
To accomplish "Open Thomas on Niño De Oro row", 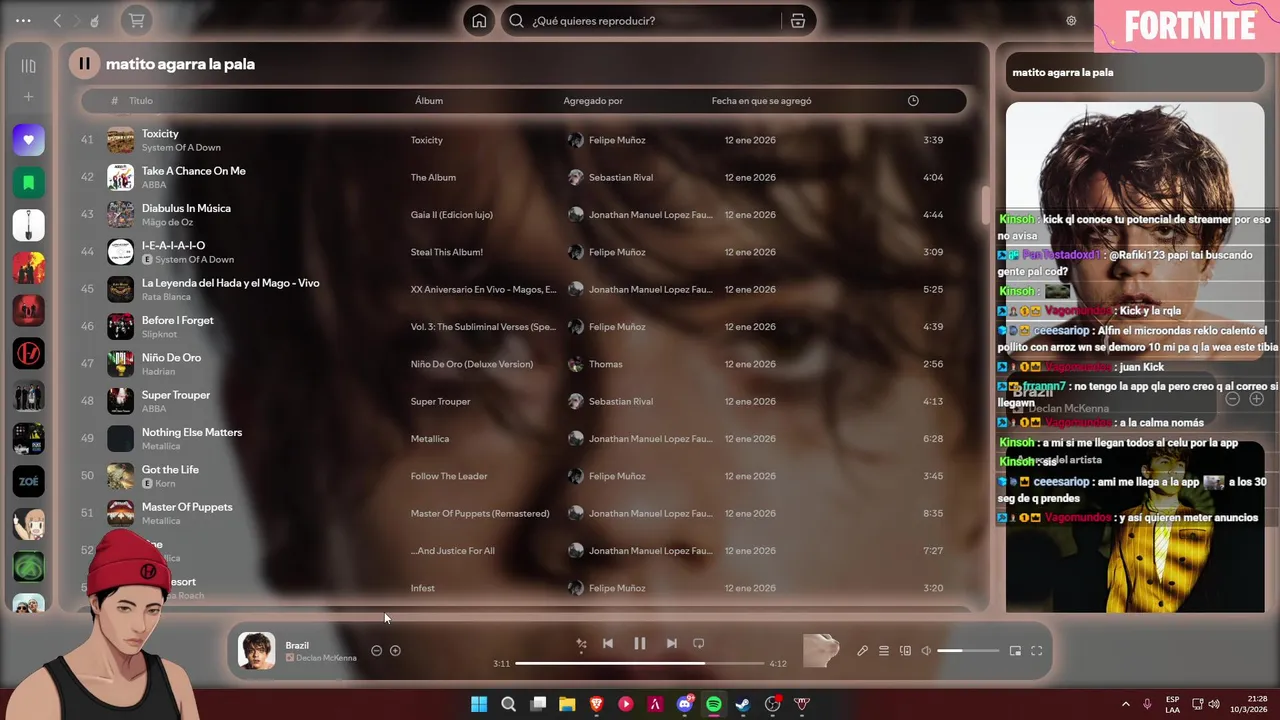I will coord(606,364).
